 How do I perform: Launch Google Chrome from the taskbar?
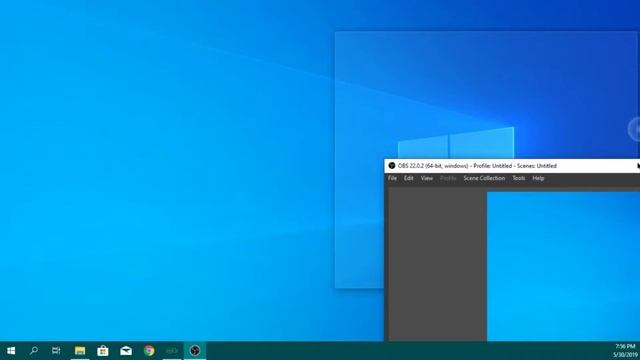pyautogui.click(x=149, y=351)
